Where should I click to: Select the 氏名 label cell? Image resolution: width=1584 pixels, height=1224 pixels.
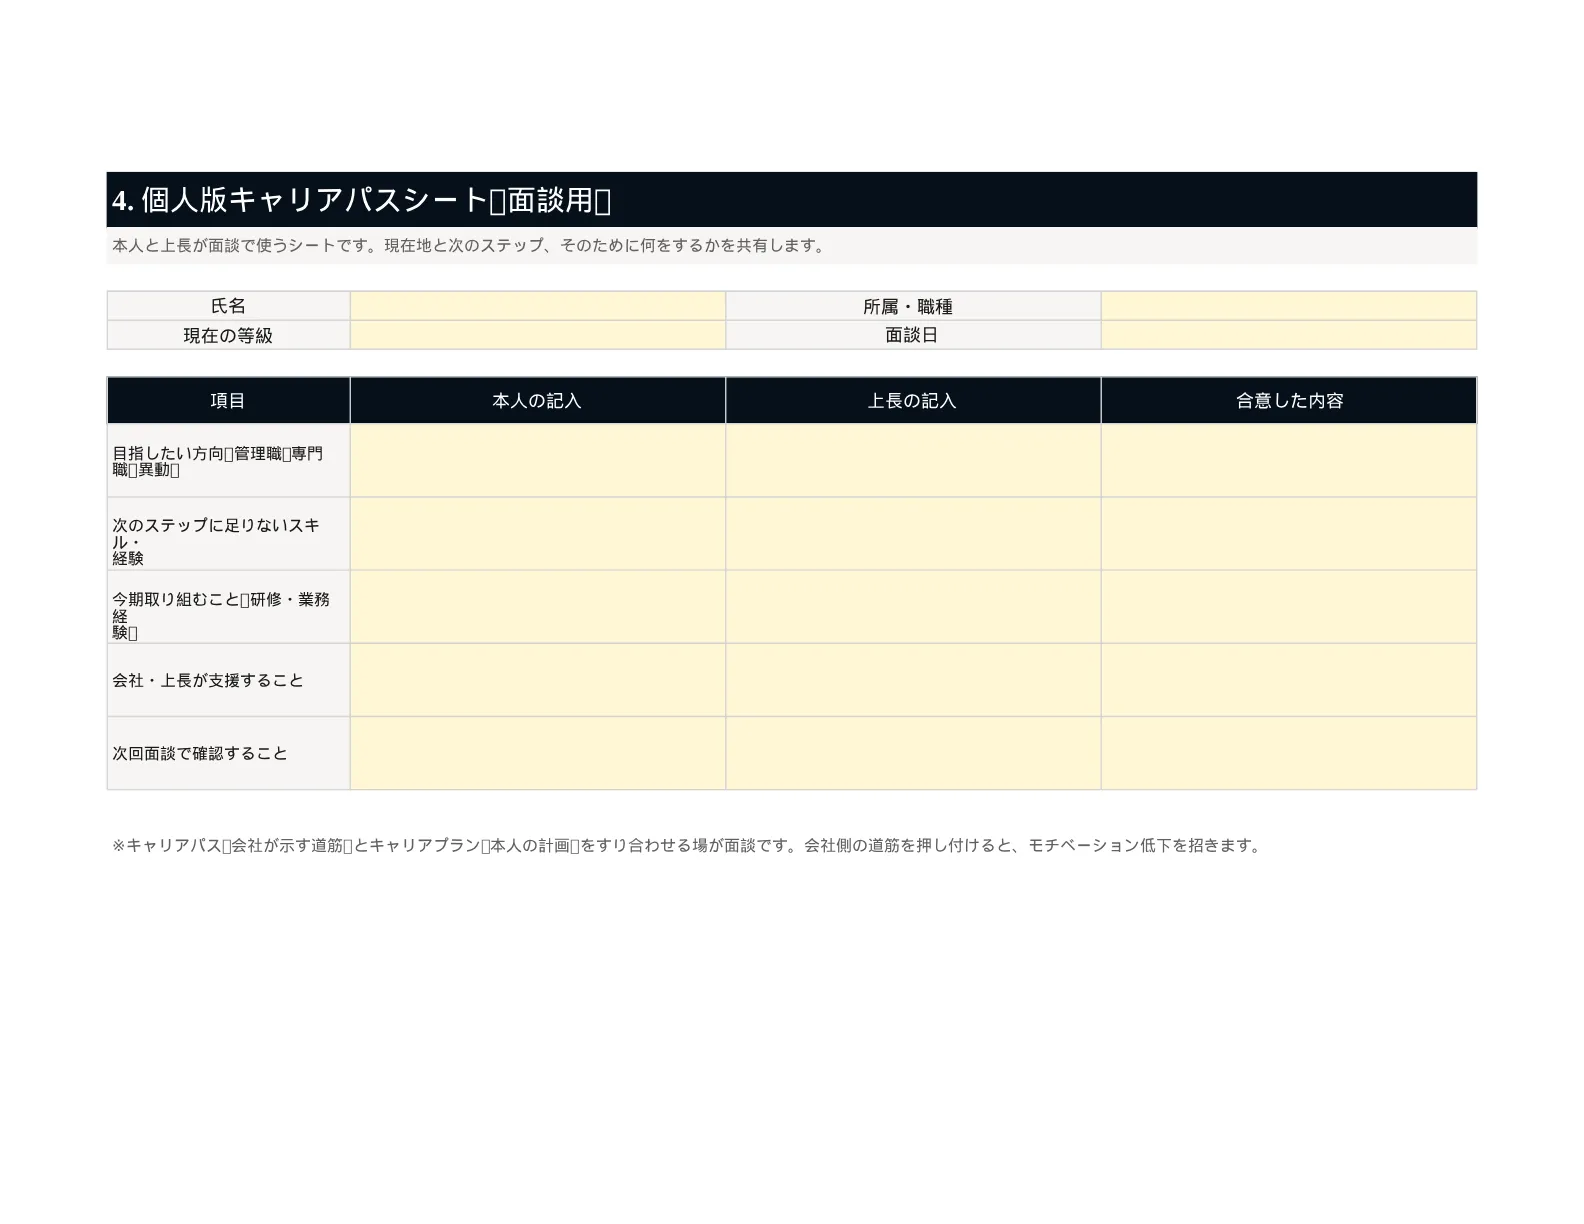click(229, 306)
